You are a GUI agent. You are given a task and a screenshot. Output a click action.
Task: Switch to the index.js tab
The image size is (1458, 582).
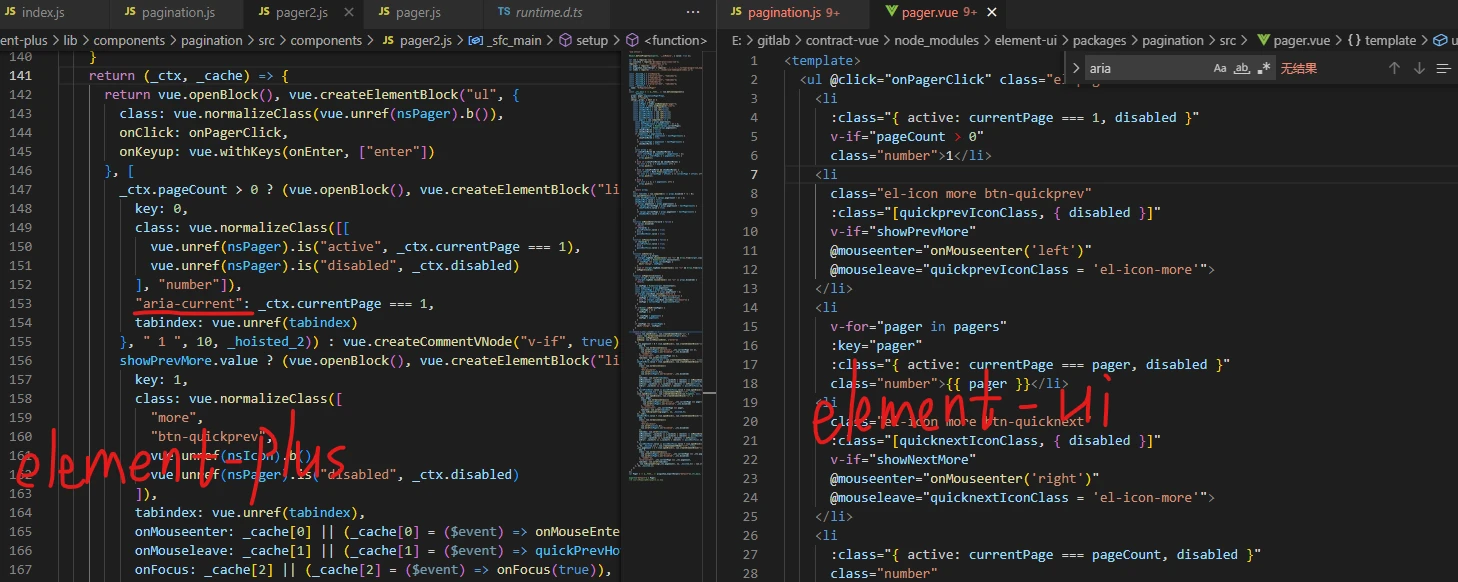coord(41,13)
